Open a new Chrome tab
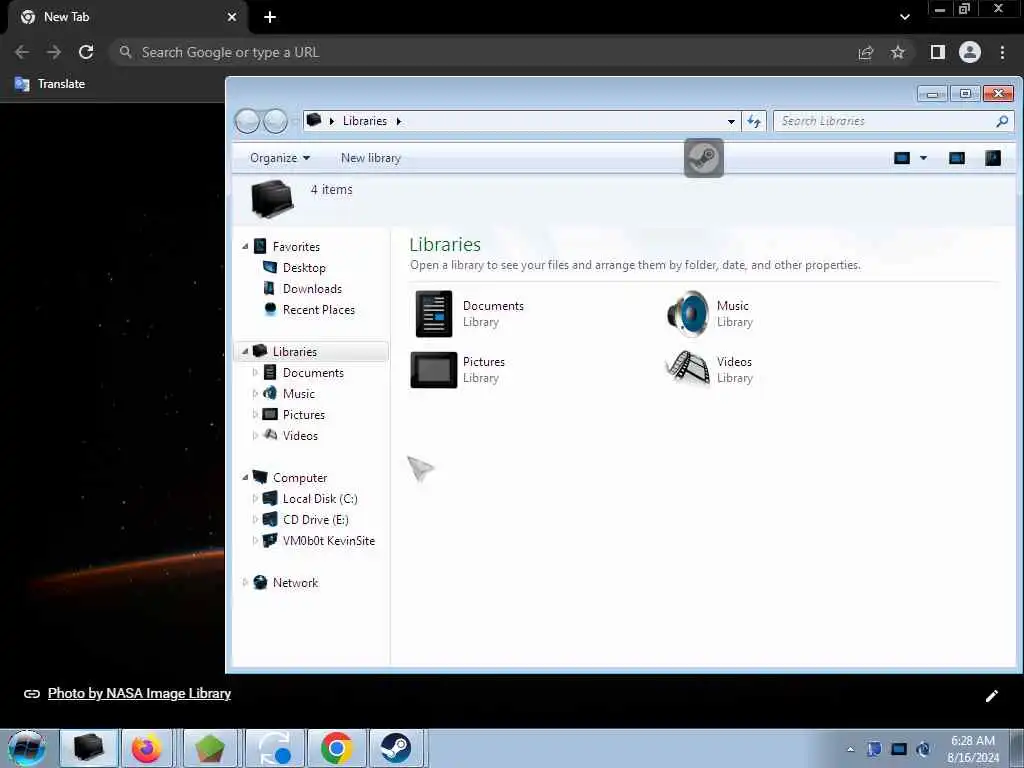Viewport: 1024px width, 768px height. click(270, 17)
